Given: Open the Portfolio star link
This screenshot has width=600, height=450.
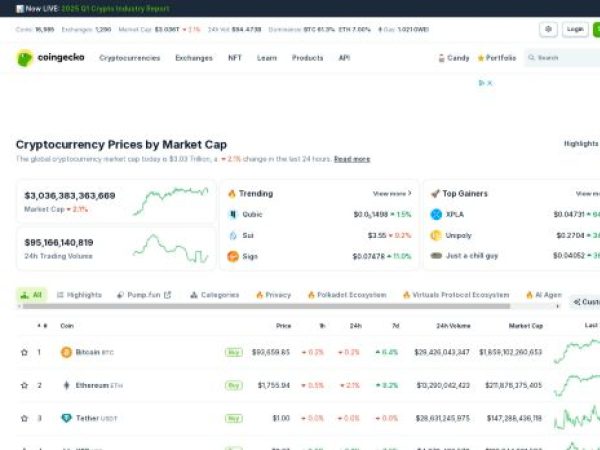Looking at the screenshot, I should [497, 58].
